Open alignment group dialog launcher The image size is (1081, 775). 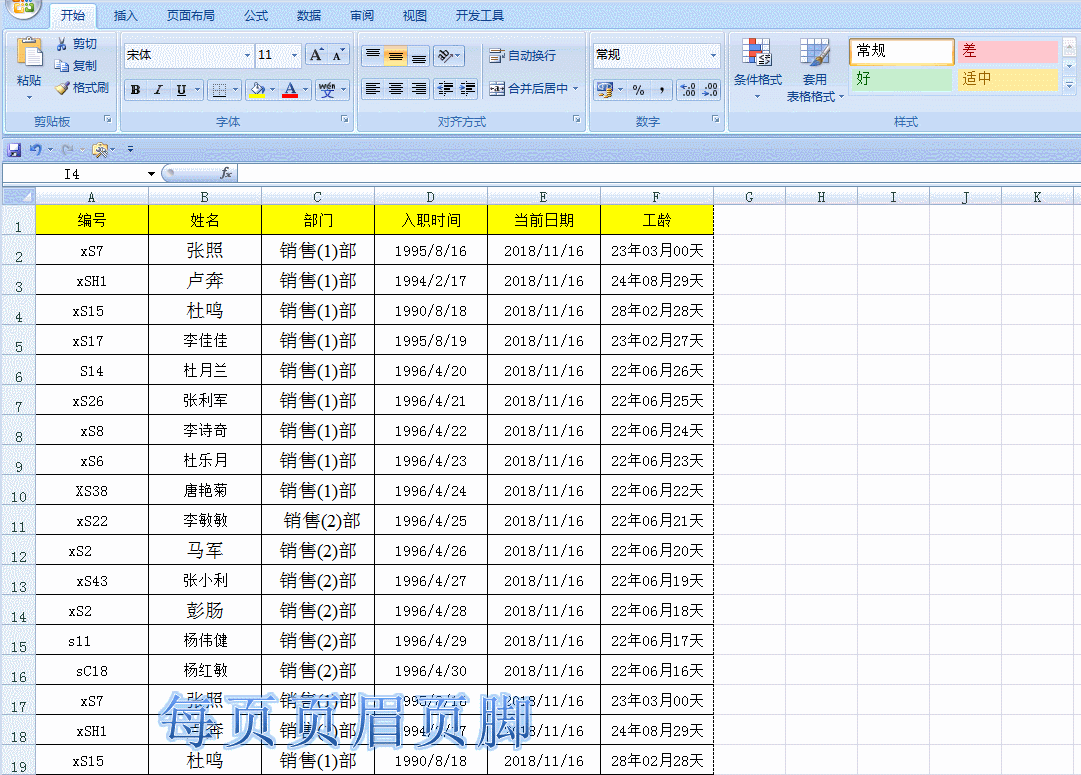tap(576, 120)
